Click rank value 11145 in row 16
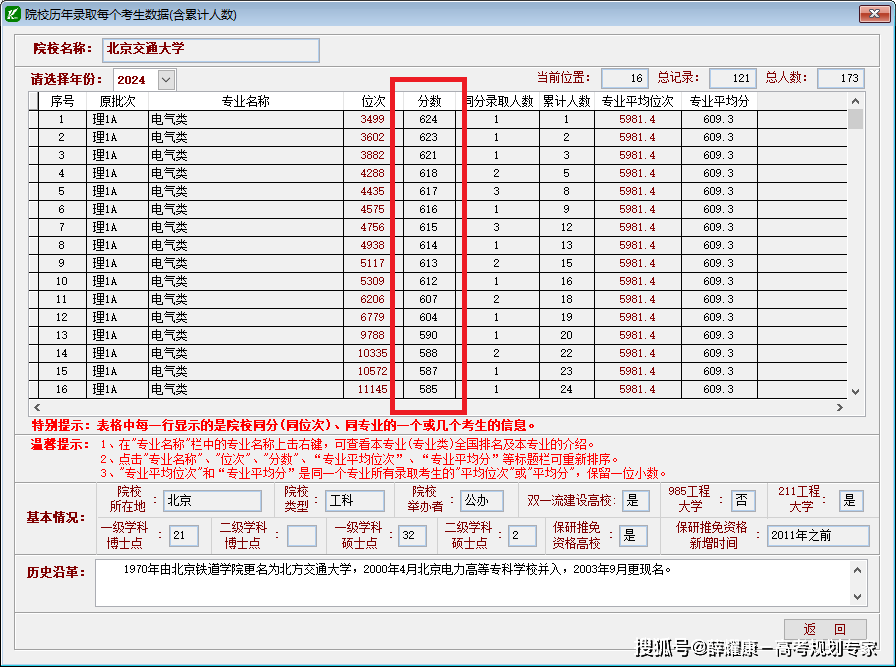The image size is (896, 667). point(372,389)
